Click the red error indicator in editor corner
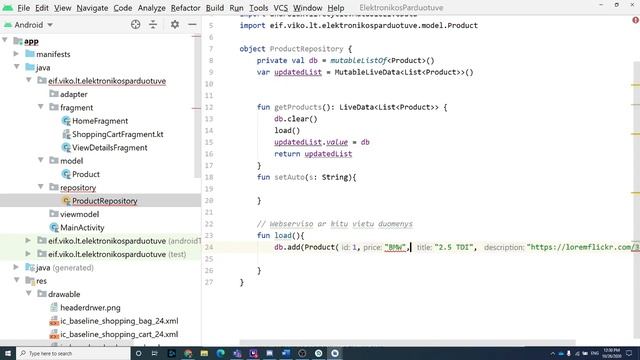This screenshot has height=360, width=640. coord(636,20)
